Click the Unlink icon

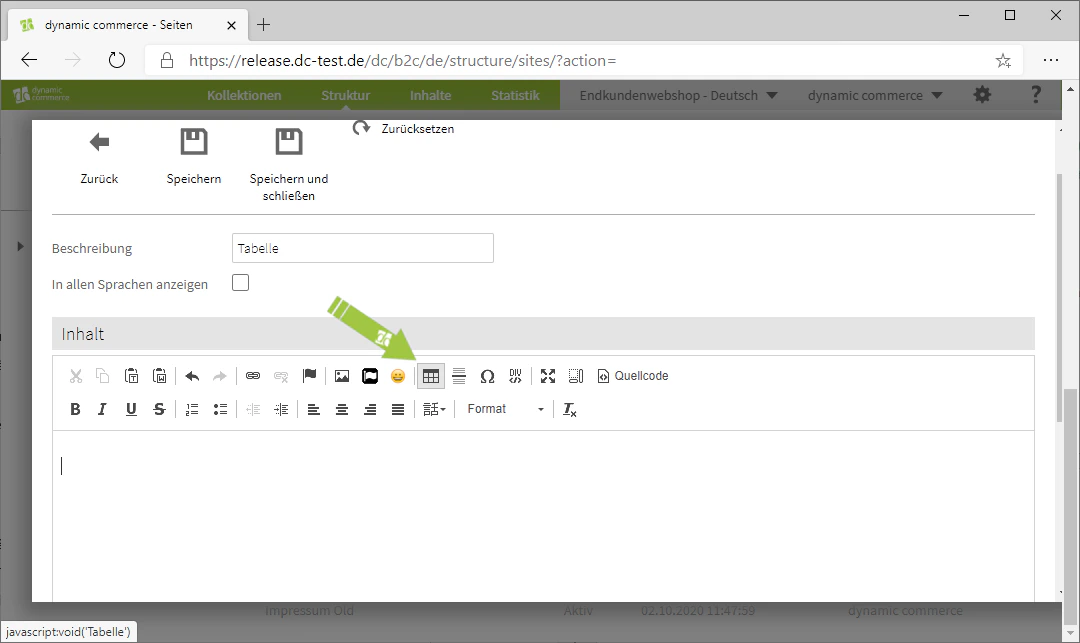(x=281, y=376)
